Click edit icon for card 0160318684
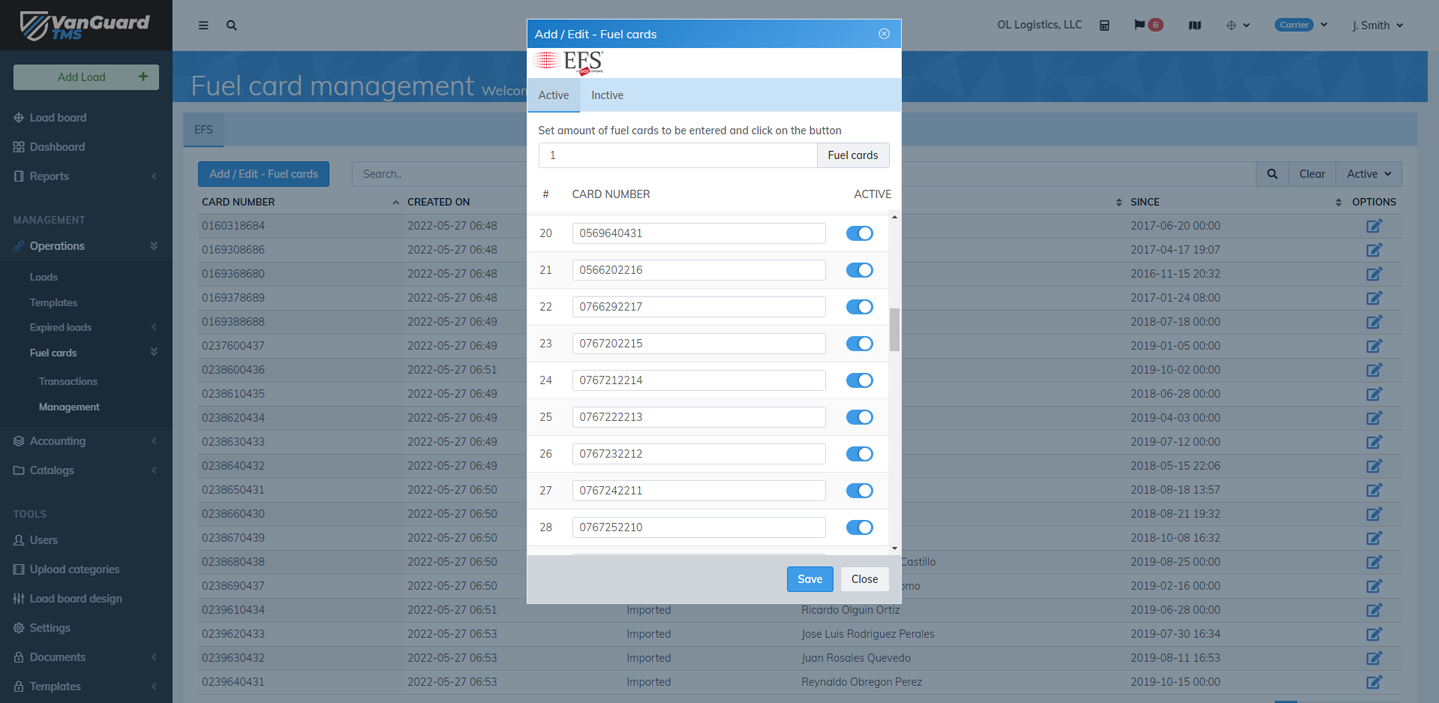This screenshot has width=1439, height=703. pyautogui.click(x=1374, y=226)
